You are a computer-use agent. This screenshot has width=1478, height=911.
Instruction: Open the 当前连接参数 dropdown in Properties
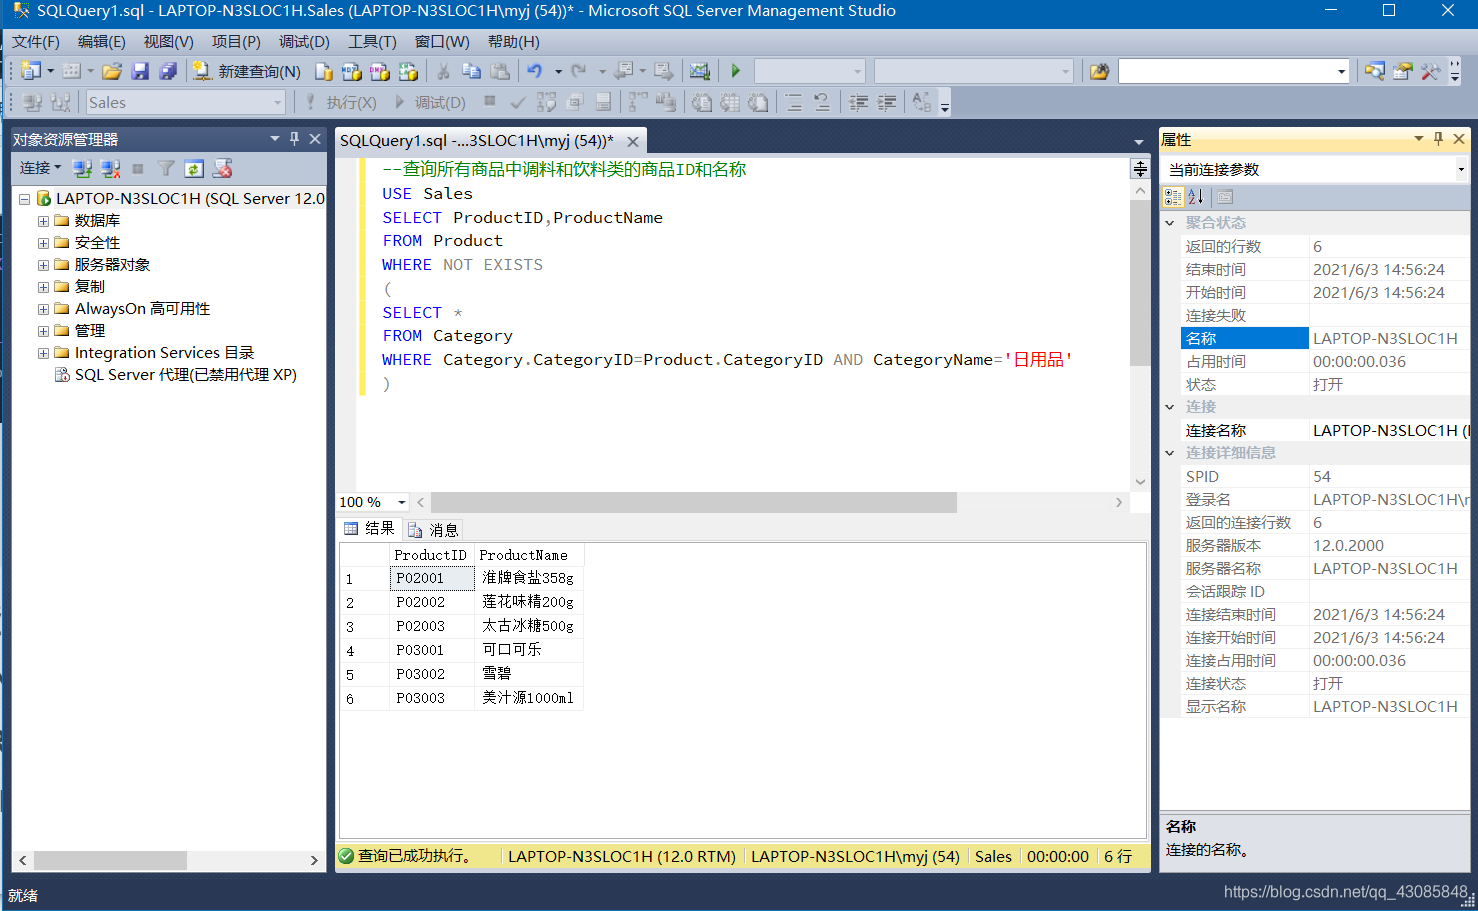coord(1461,169)
